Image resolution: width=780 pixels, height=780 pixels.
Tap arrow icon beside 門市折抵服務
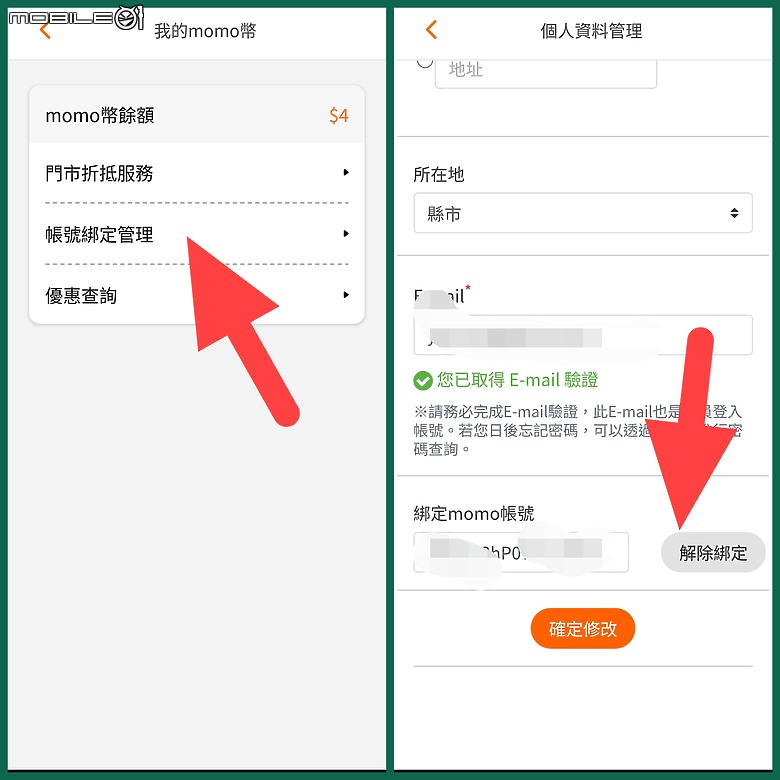pos(346,173)
